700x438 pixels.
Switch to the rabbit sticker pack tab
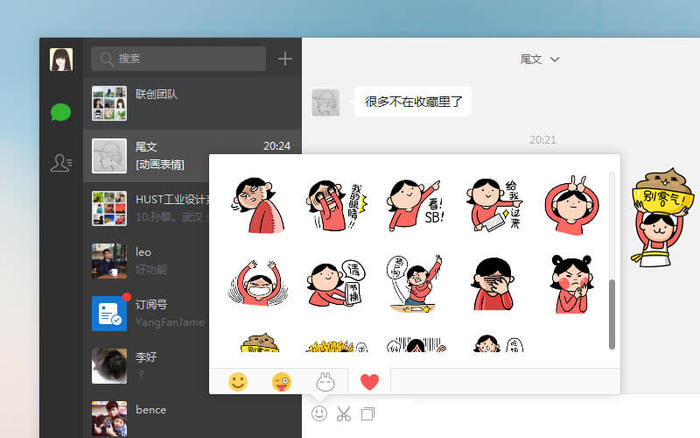(x=325, y=382)
